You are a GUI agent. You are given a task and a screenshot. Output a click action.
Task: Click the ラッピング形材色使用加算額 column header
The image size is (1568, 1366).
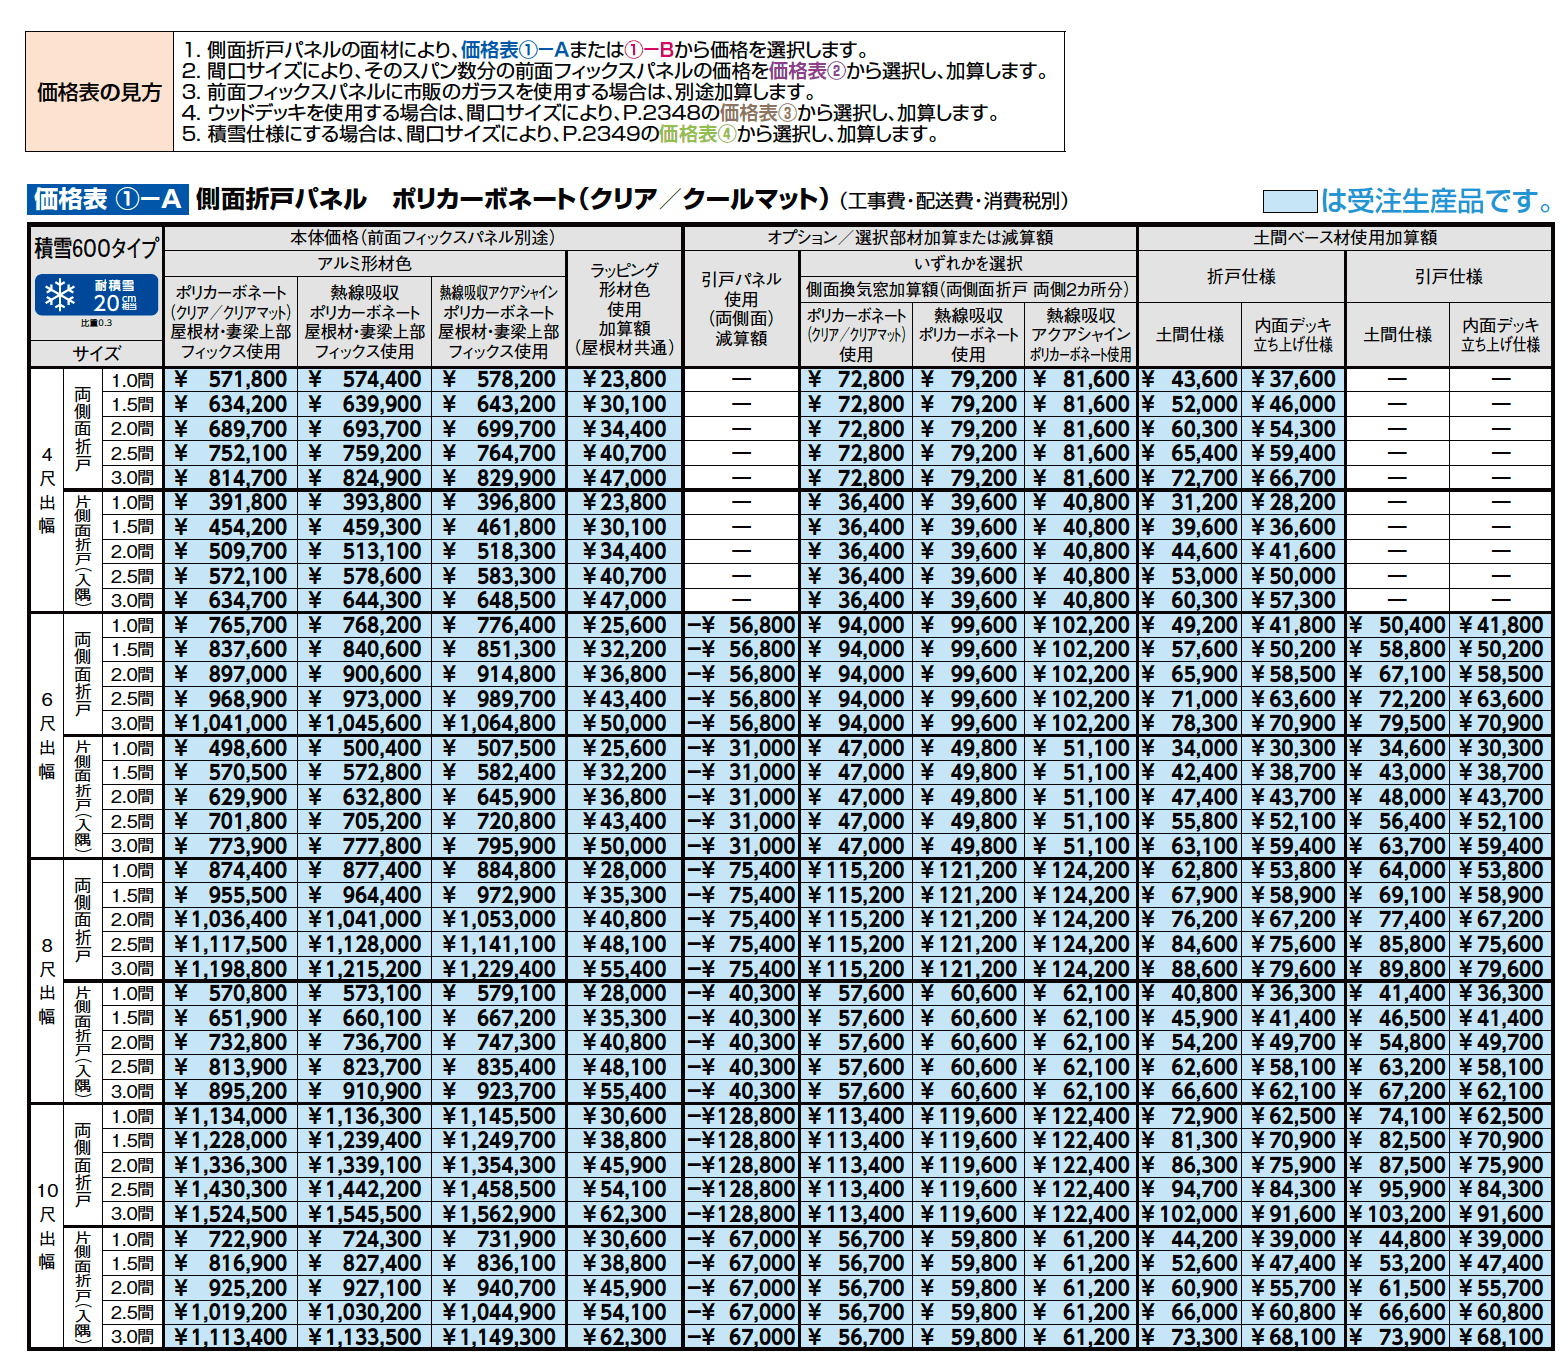(x=625, y=309)
